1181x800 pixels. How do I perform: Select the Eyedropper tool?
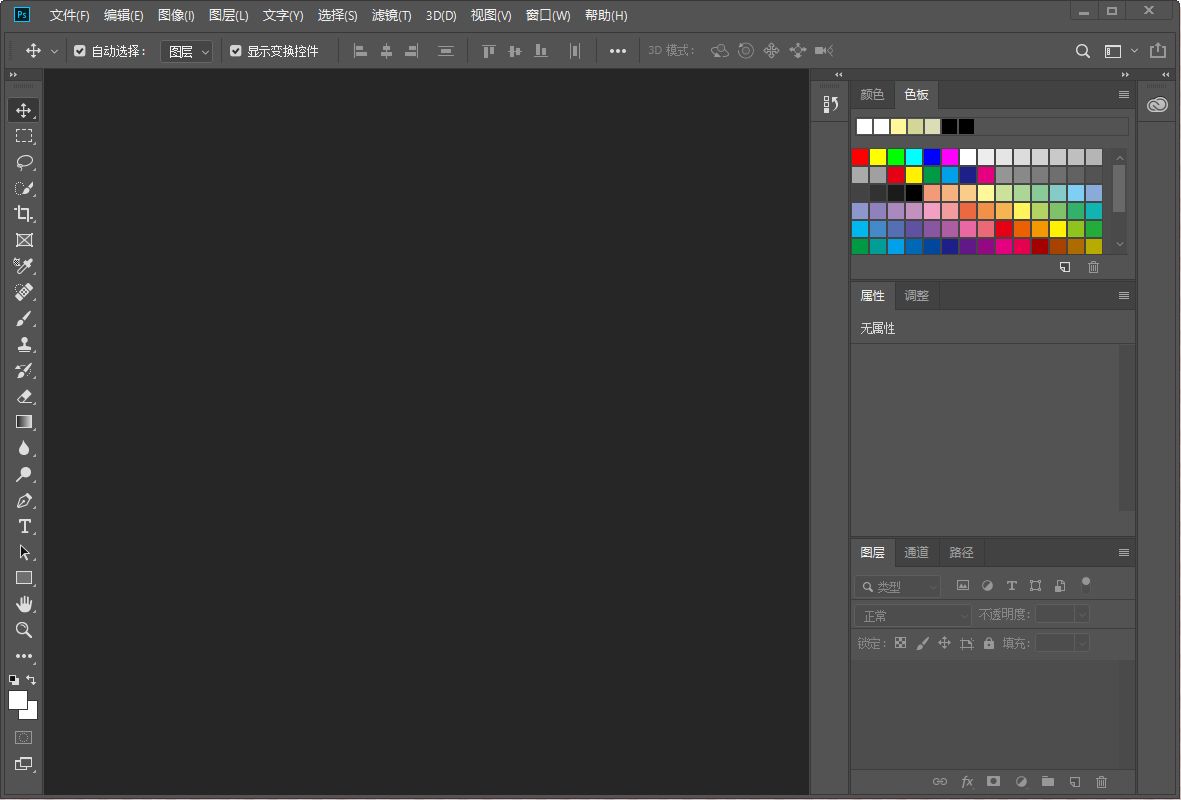point(24,266)
